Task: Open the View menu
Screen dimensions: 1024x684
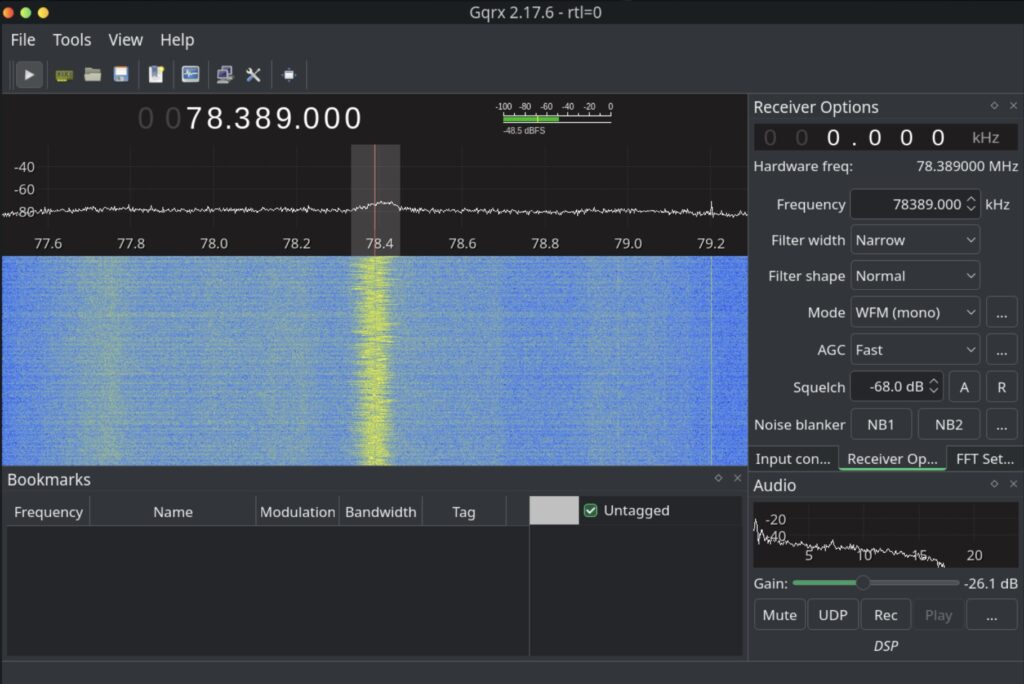Action: coord(125,40)
